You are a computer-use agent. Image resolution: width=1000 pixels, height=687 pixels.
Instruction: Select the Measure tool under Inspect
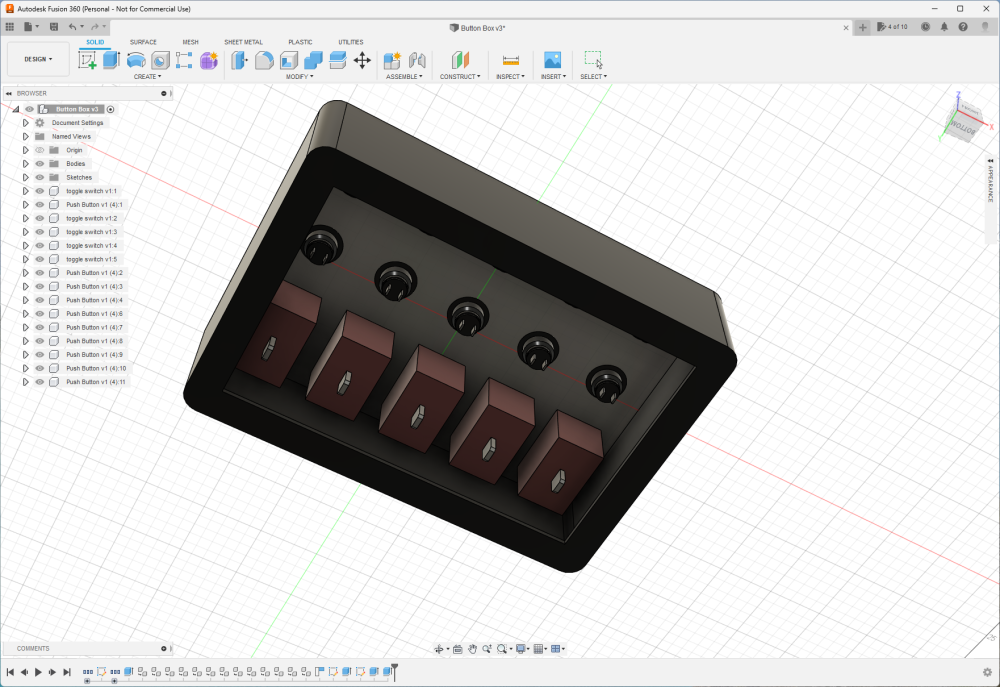click(x=511, y=60)
